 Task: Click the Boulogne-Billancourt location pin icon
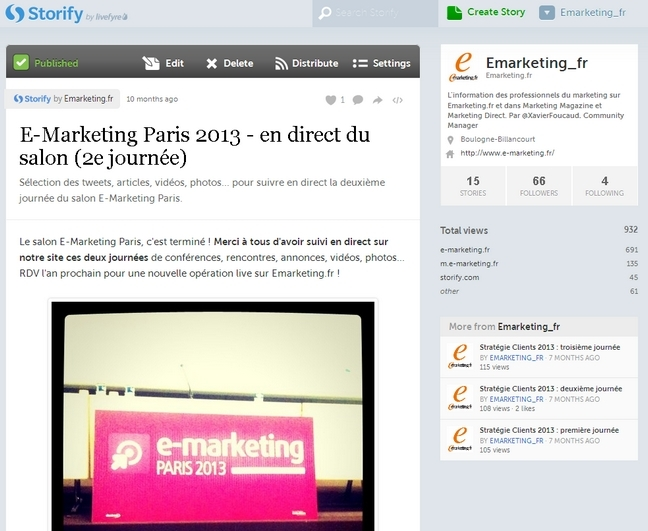451,140
